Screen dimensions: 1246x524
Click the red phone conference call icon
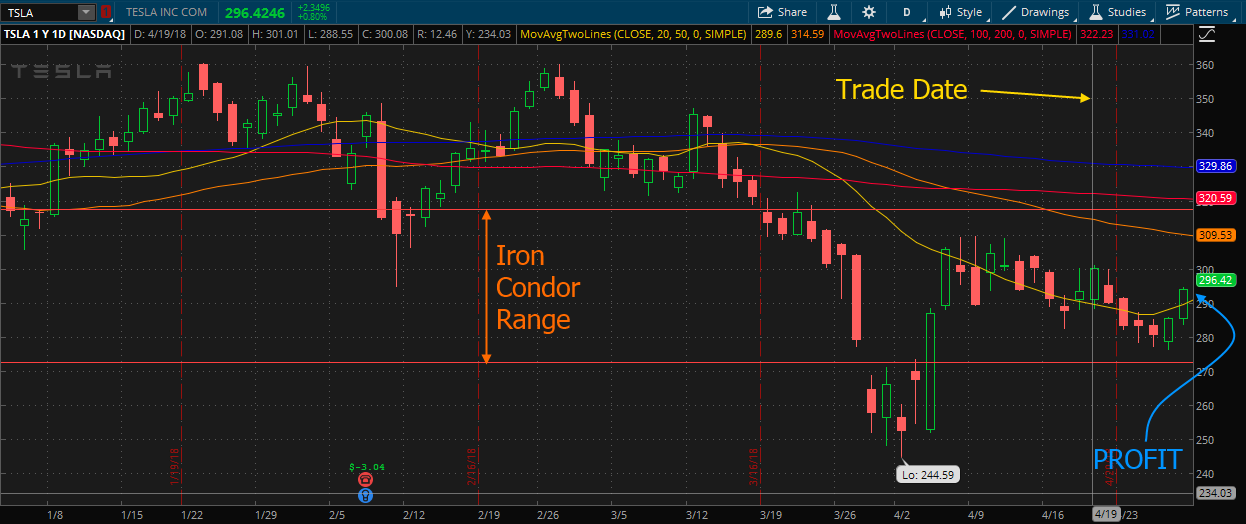(x=366, y=480)
